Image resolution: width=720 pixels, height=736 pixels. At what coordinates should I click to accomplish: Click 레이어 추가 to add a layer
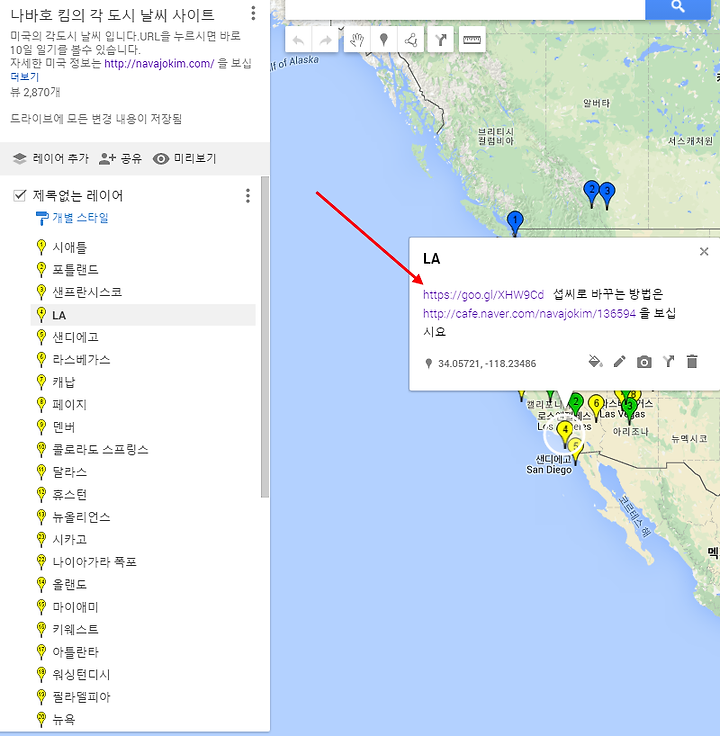pyautogui.click(x=51, y=159)
